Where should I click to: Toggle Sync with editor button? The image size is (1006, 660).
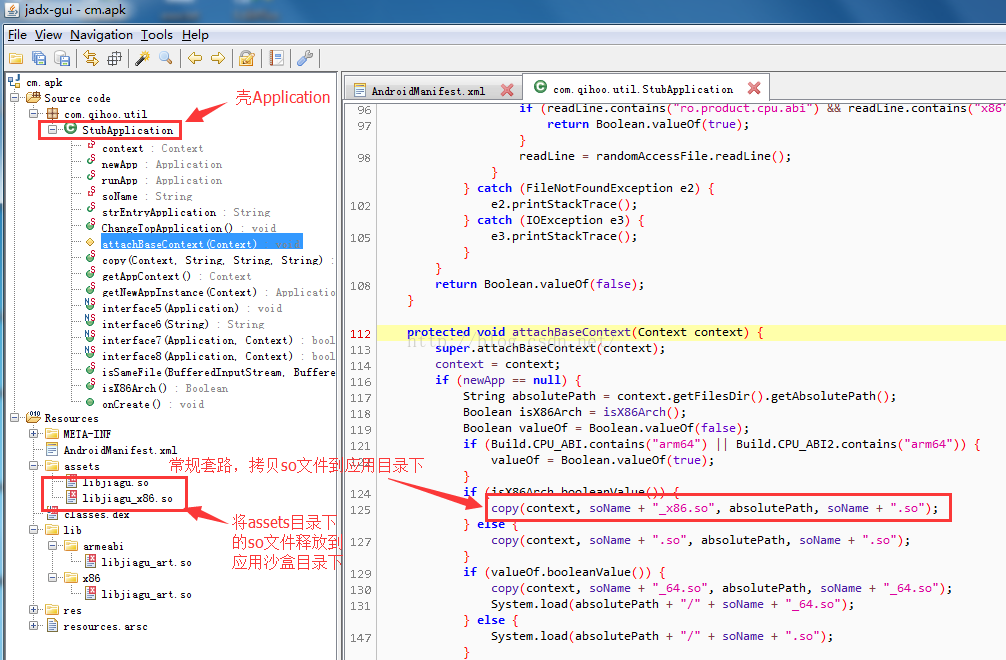click(x=91, y=59)
